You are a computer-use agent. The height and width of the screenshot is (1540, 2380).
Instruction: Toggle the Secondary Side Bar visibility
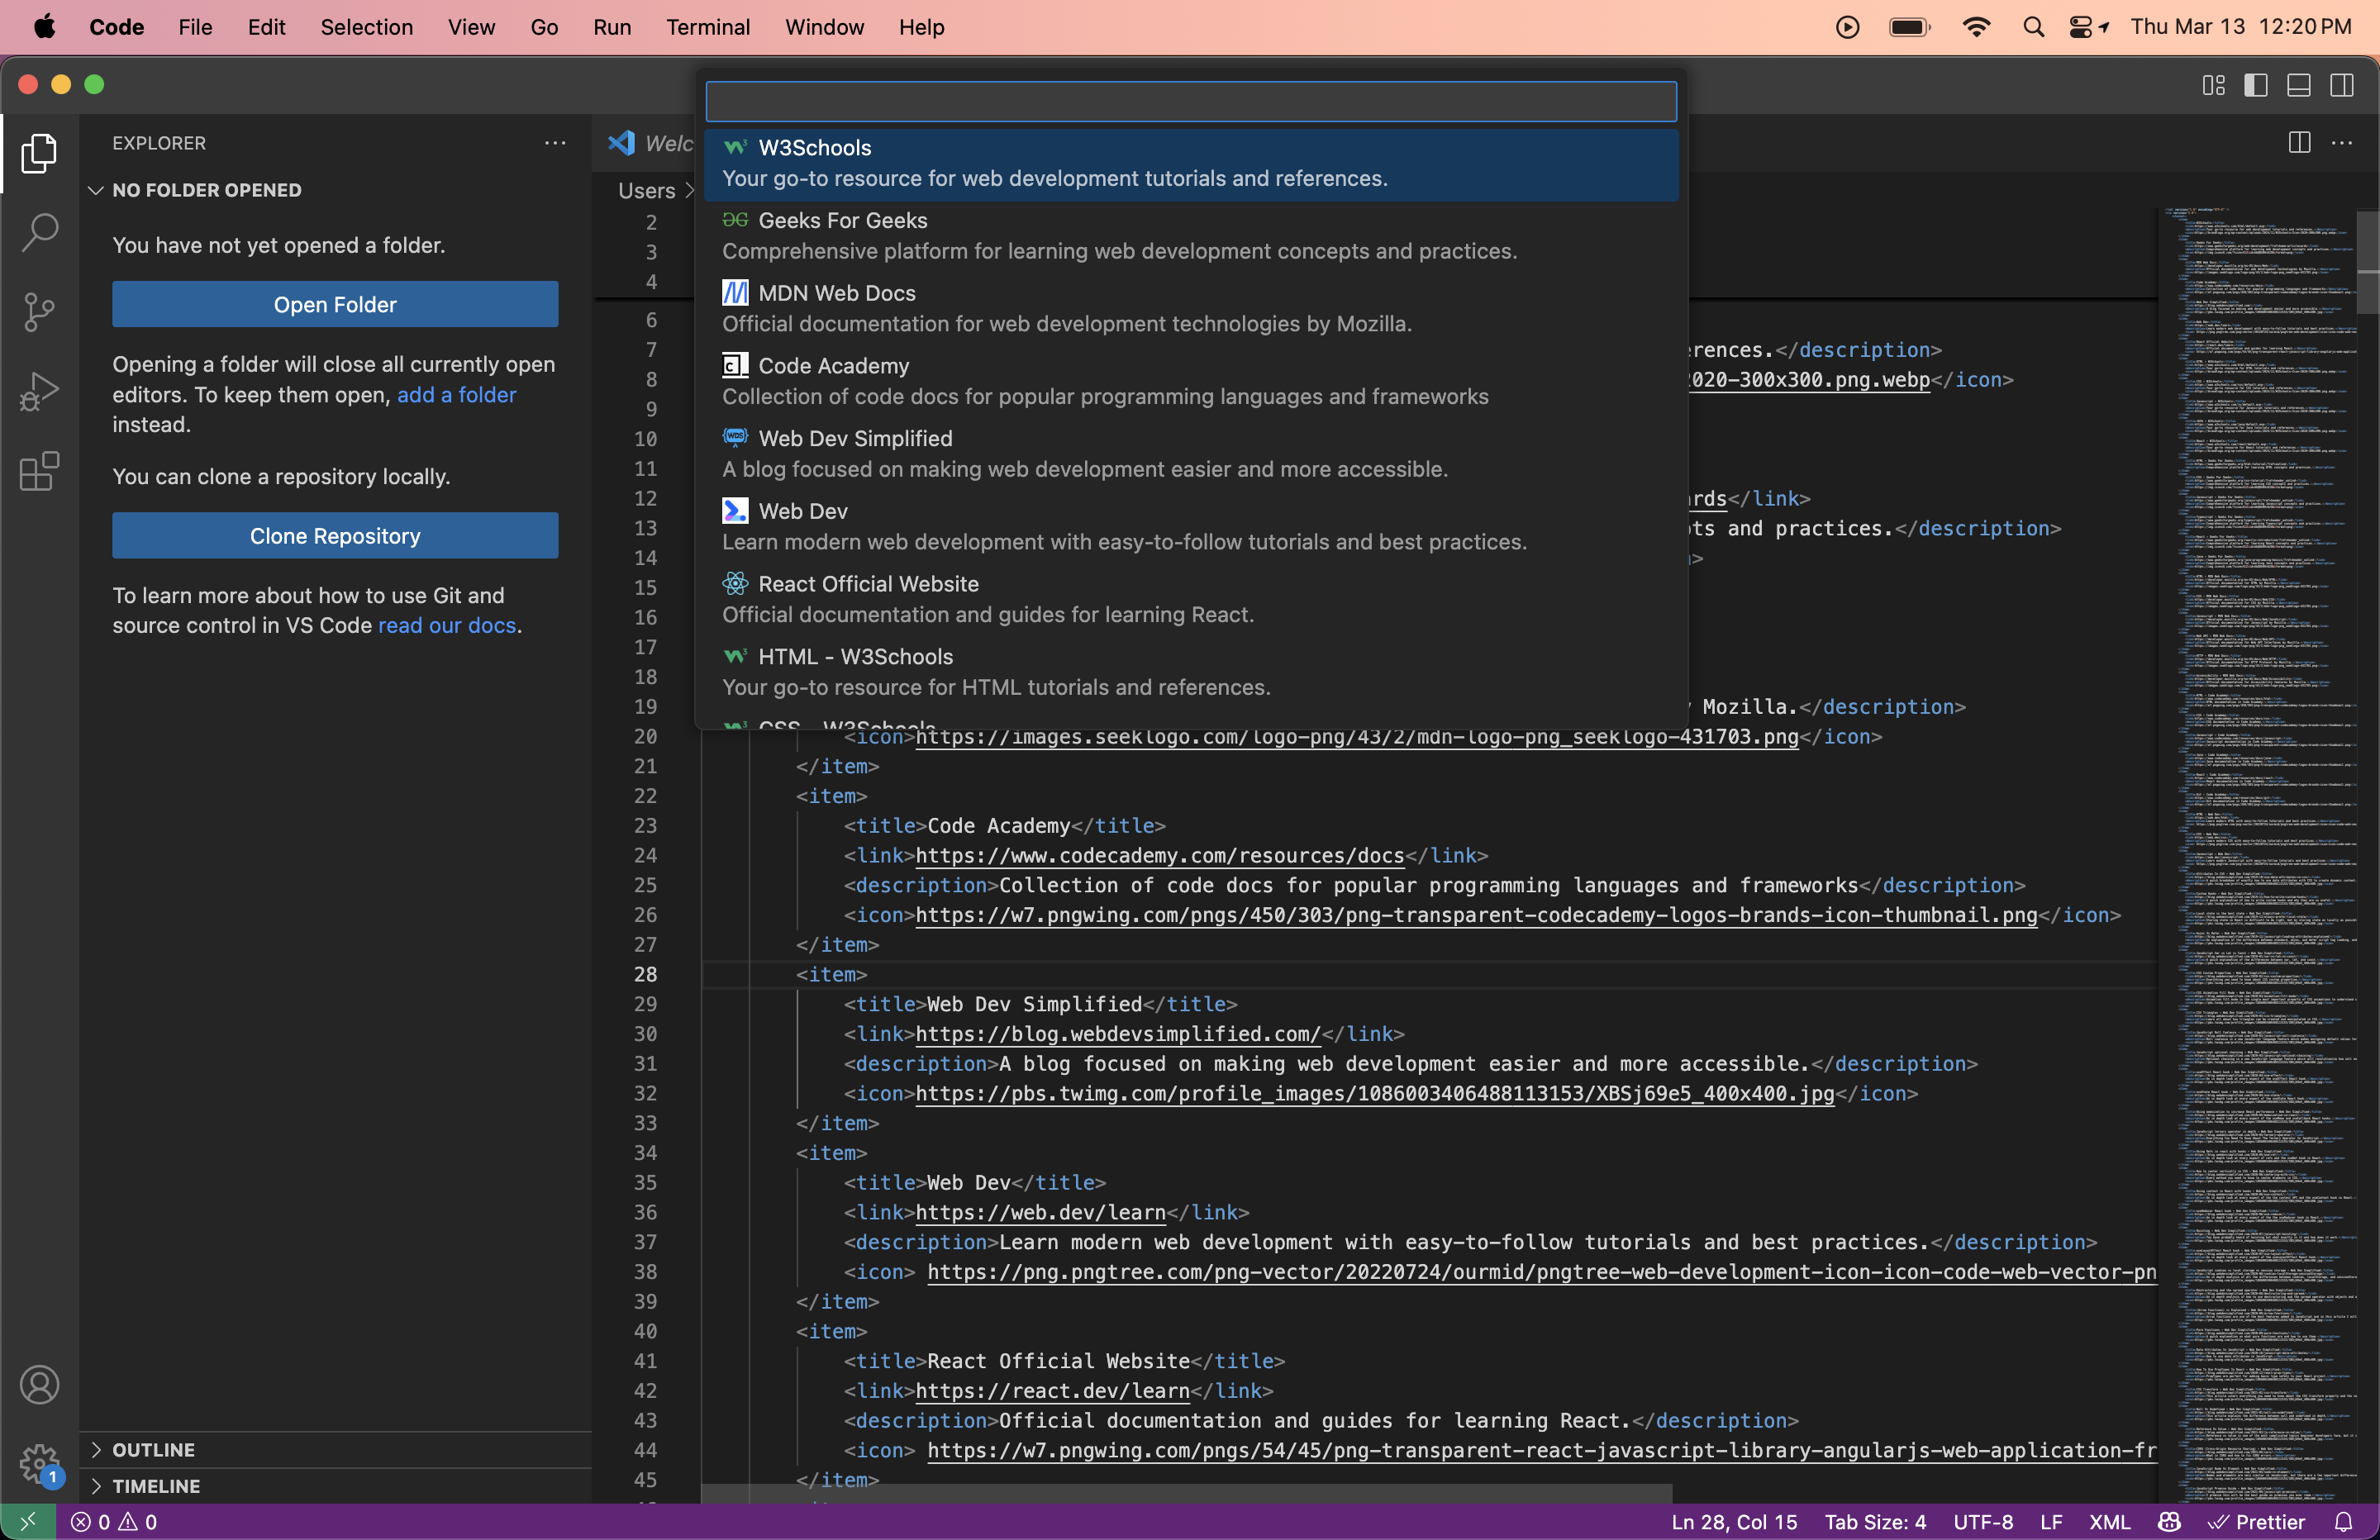[2342, 85]
